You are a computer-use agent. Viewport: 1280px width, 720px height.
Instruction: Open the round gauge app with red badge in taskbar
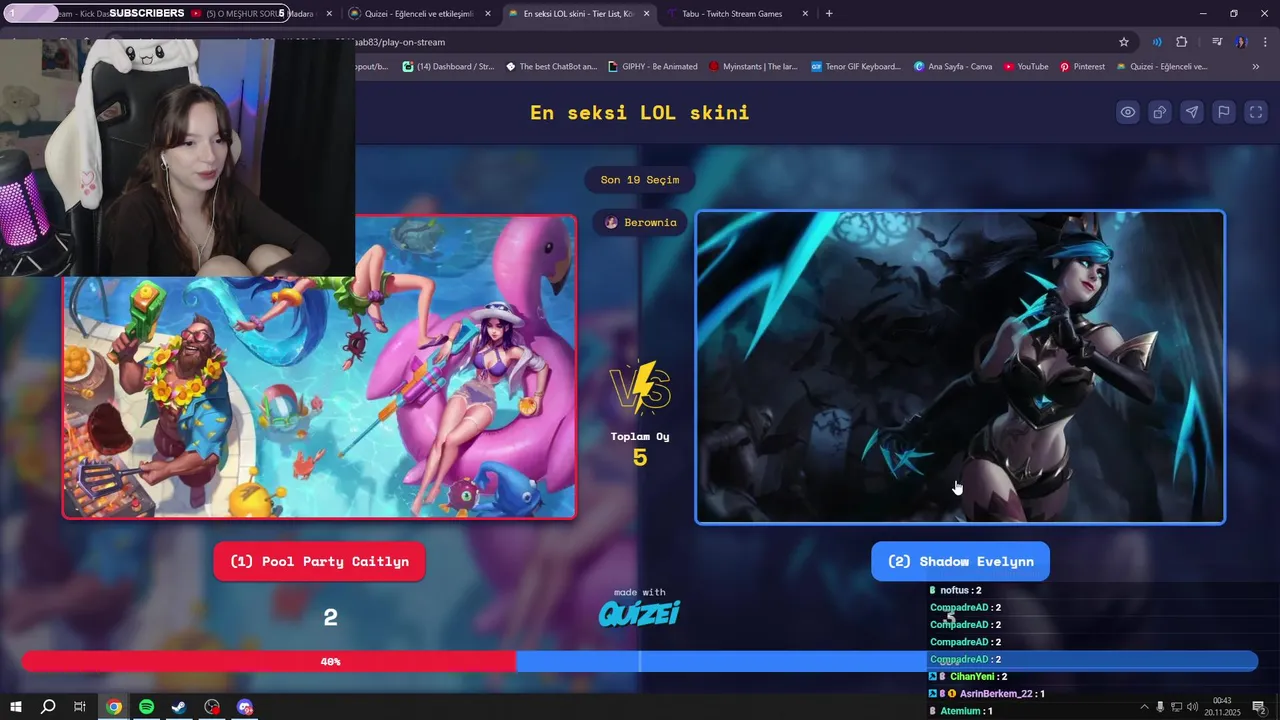click(x=212, y=707)
